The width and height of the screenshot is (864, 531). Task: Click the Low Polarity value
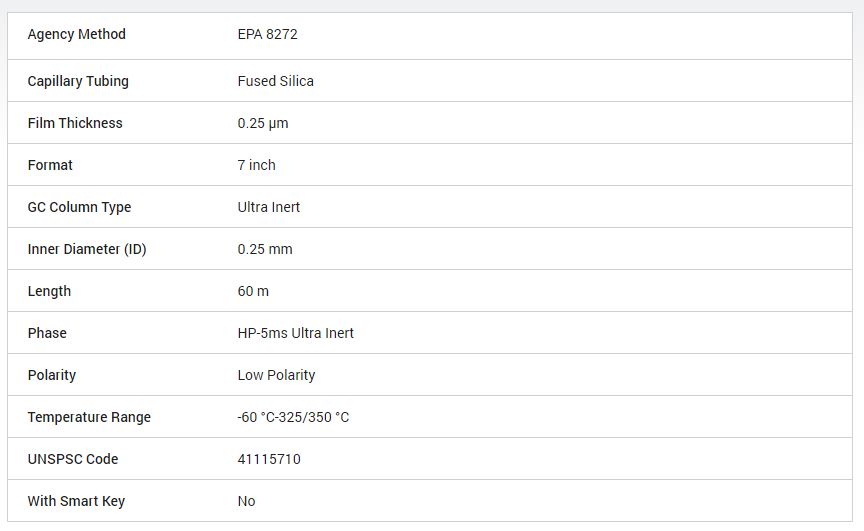(276, 375)
